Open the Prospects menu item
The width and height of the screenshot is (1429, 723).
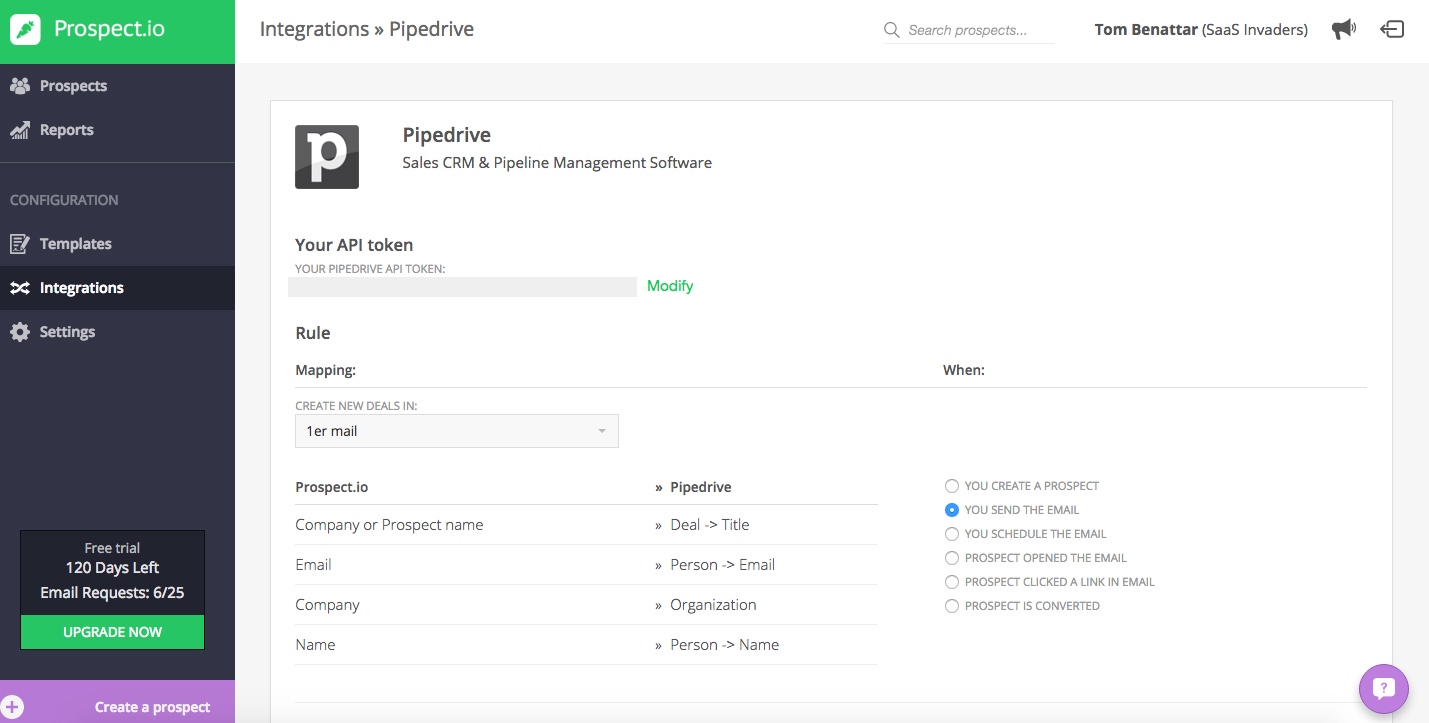click(117, 86)
